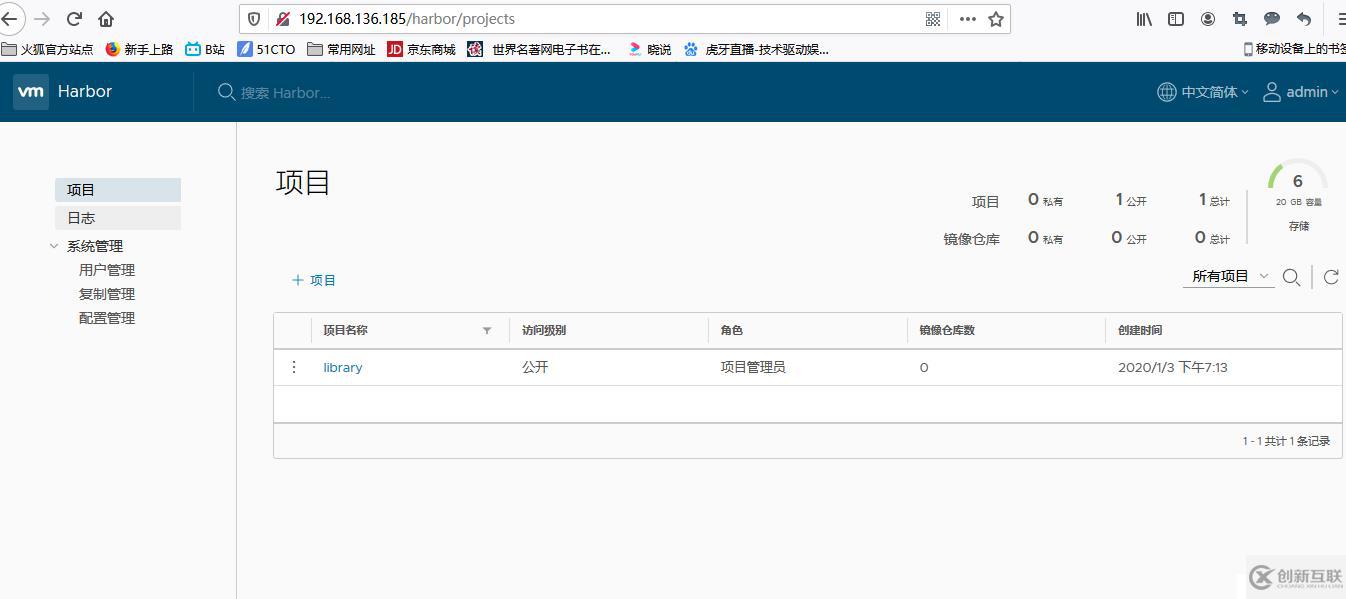
Task: Click inside the browser address bar
Action: pos(500,18)
